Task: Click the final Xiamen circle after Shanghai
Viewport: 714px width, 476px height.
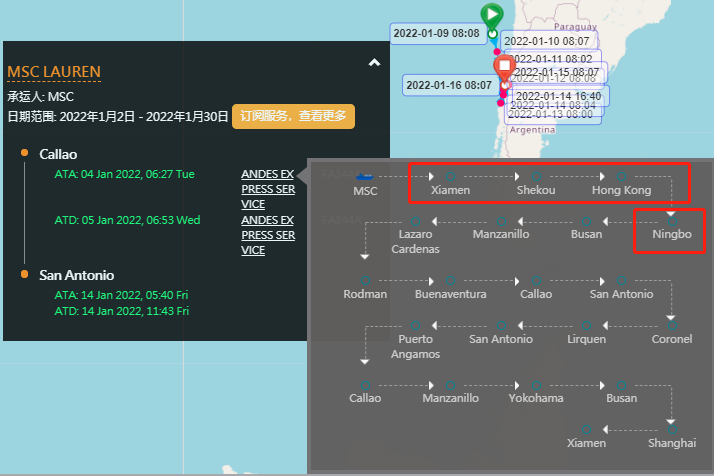Action: click(x=586, y=430)
